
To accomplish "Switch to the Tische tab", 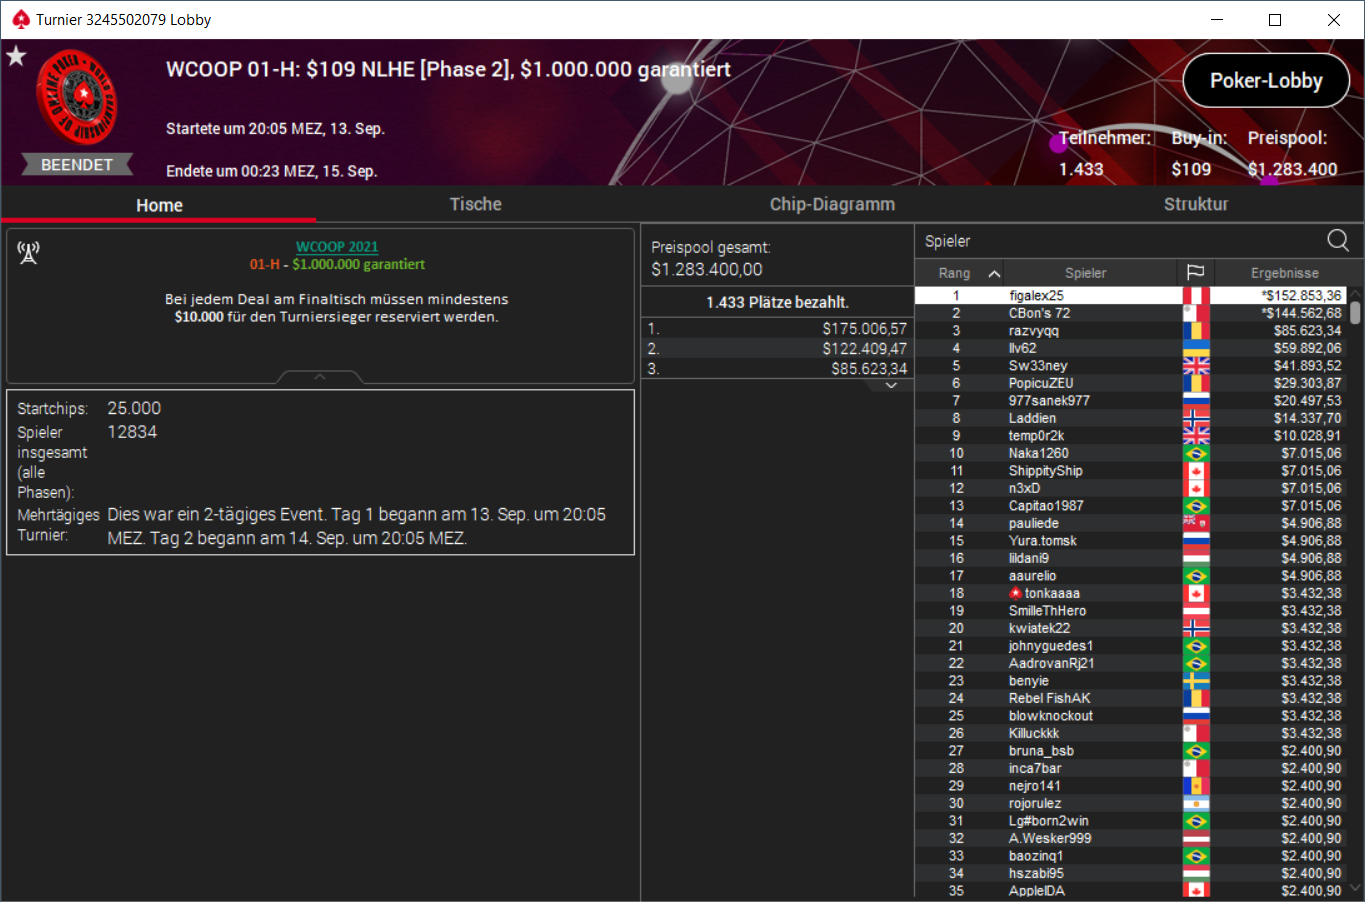I will pos(475,204).
